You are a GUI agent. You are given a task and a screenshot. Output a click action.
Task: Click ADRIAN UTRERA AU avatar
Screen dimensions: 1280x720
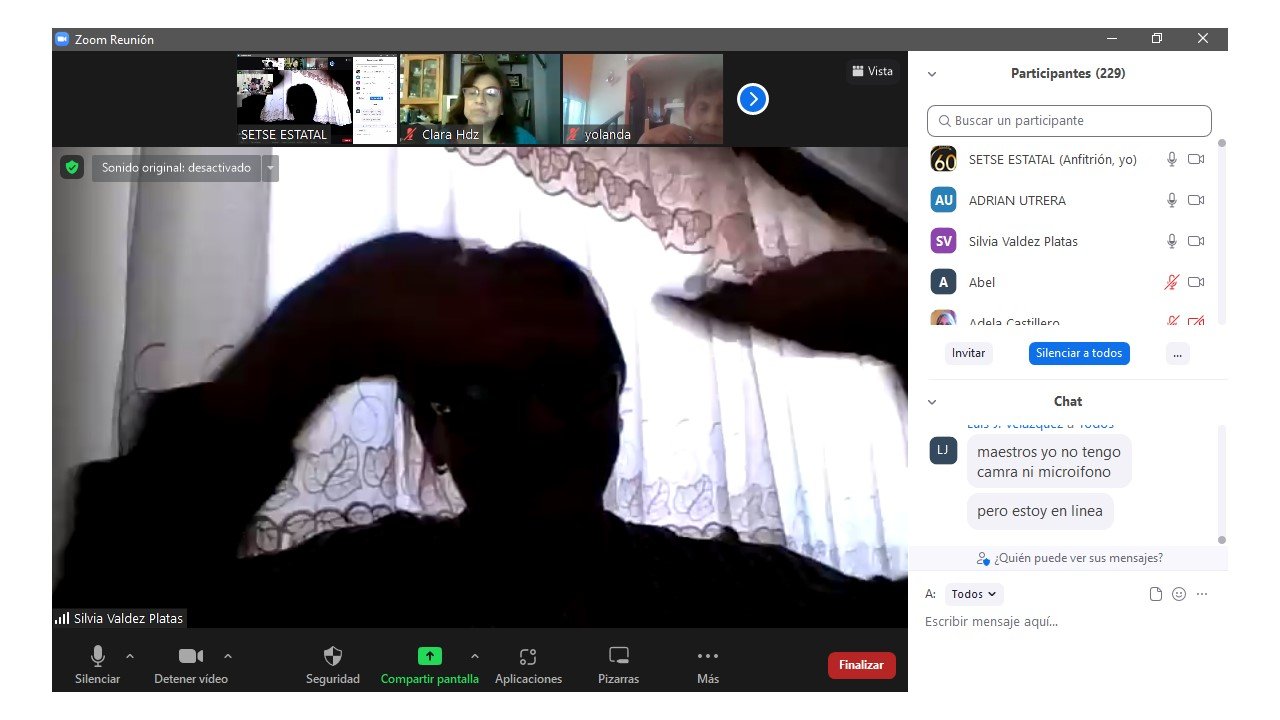tap(943, 200)
